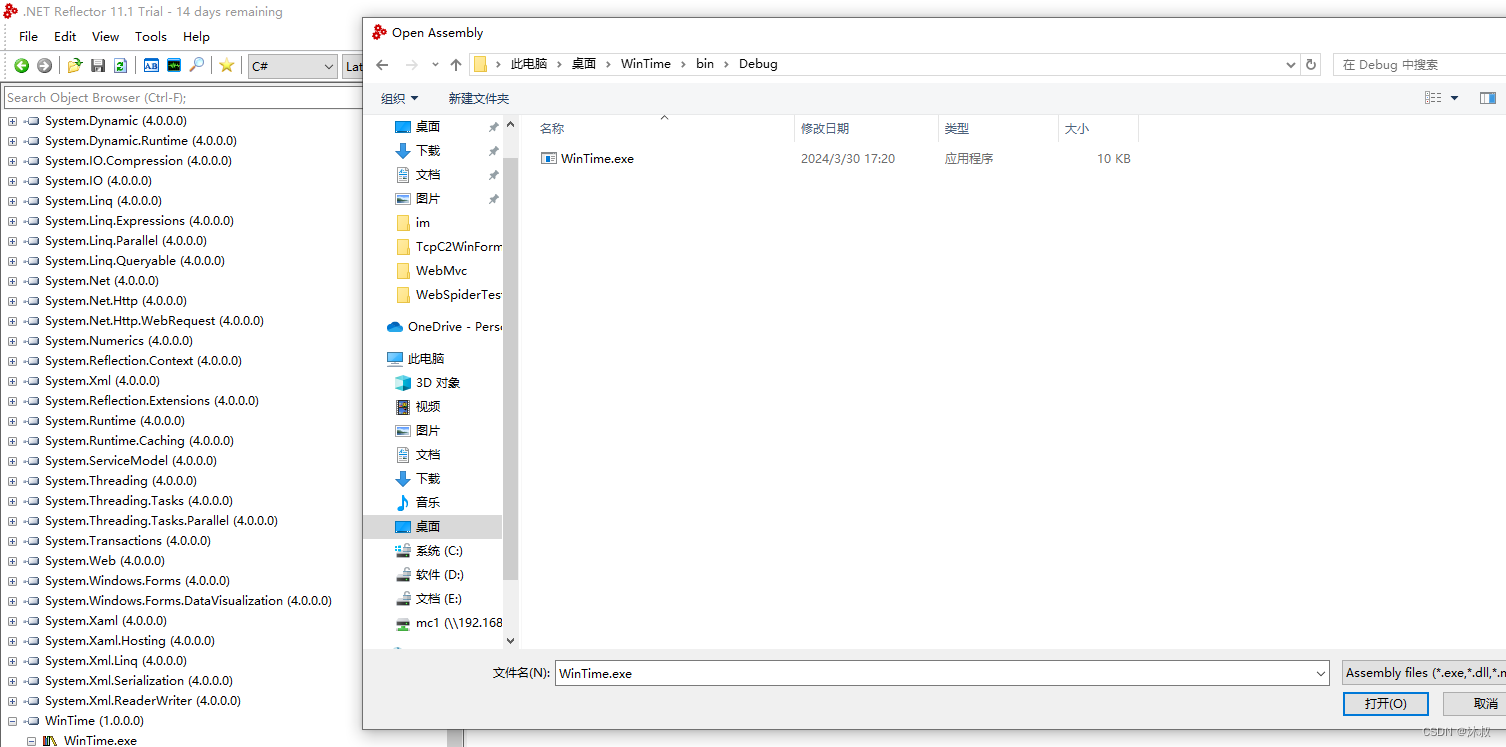Image resolution: width=1506 pixels, height=747 pixels.
Task: Toggle the preview pane icon in Open dialog
Action: (1487, 98)
